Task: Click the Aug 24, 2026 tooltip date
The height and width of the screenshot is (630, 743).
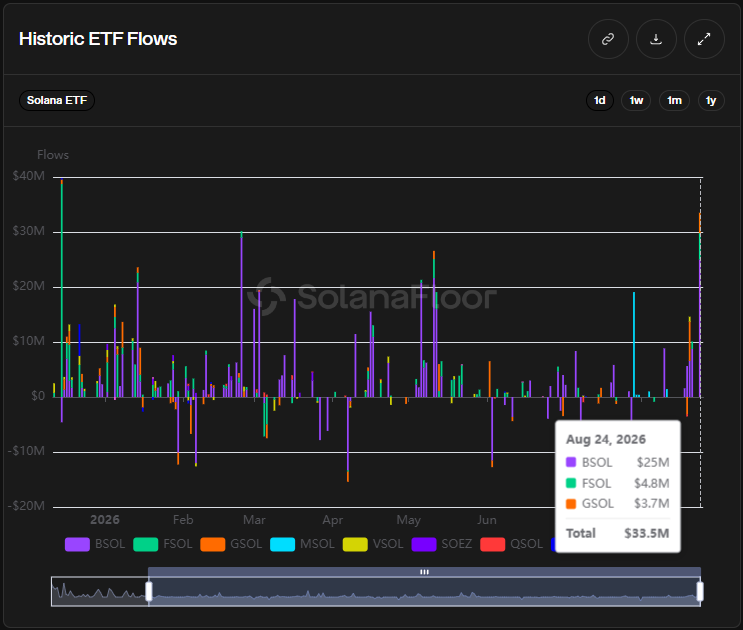Action: [x=606, y=439]
